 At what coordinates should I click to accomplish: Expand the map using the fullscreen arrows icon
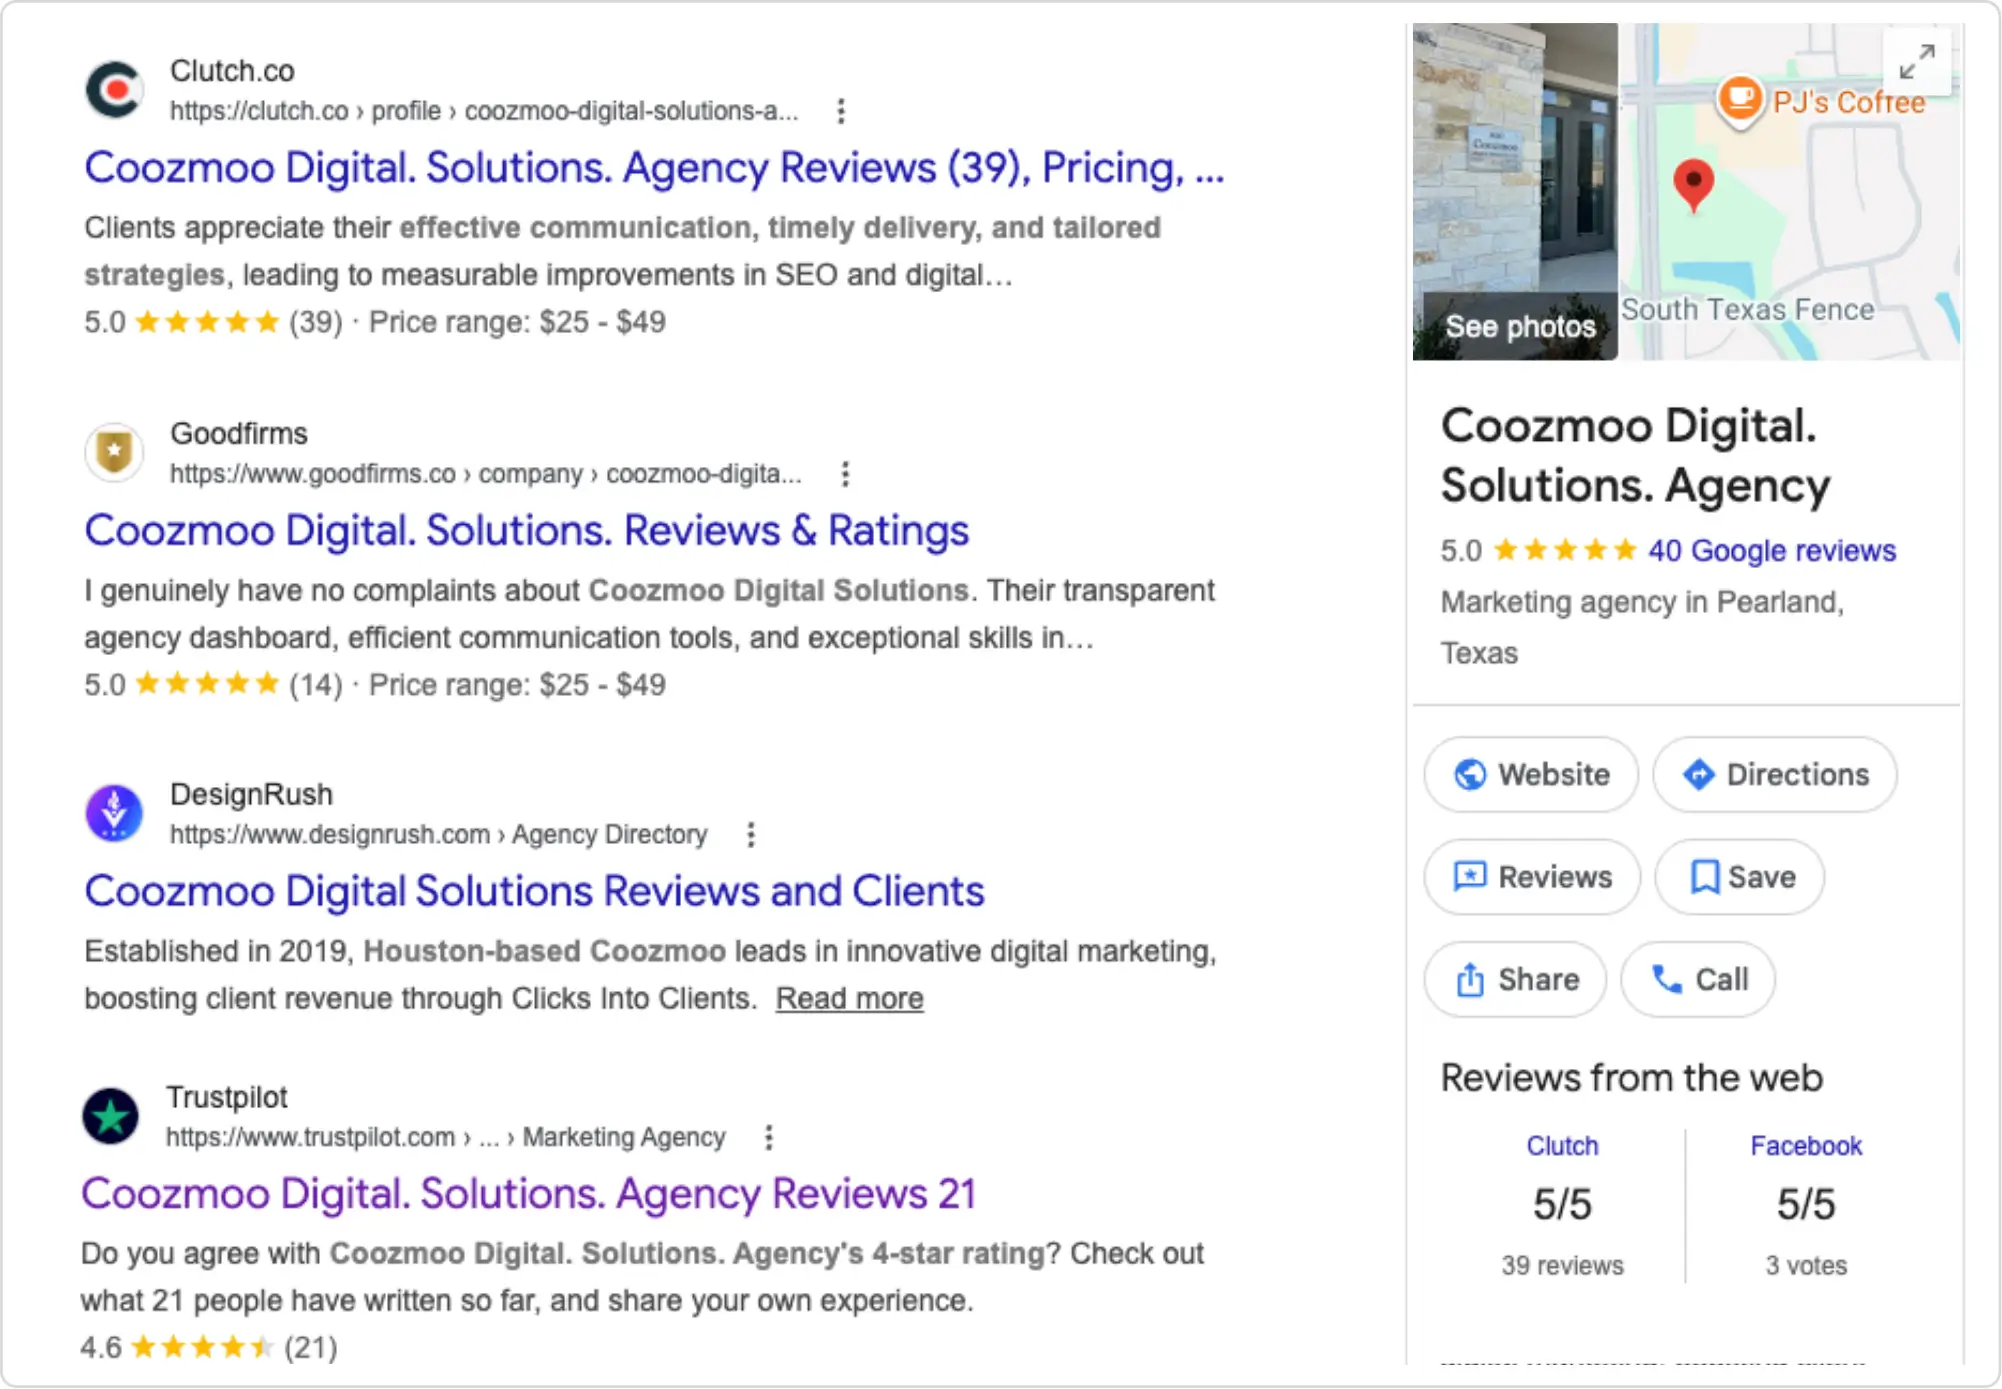[x=1917, y=62]
